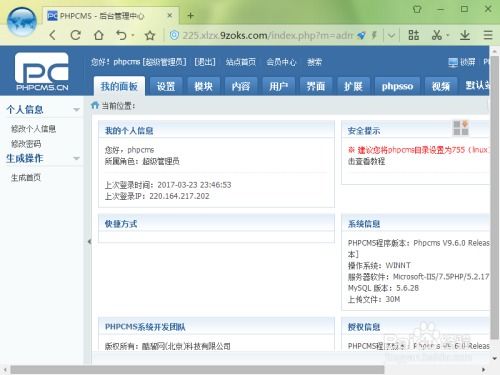Select the 我的面板 tab

pos(119,86)
